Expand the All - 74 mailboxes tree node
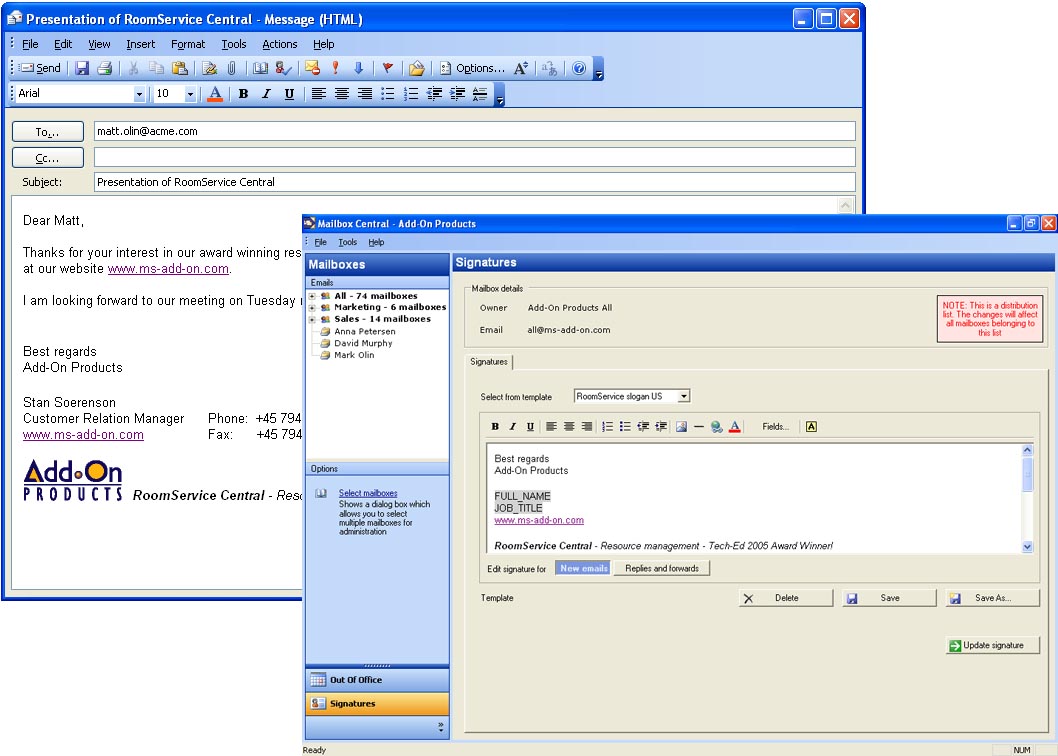This screenshot has height=756, width=1058. click(312, 296)
